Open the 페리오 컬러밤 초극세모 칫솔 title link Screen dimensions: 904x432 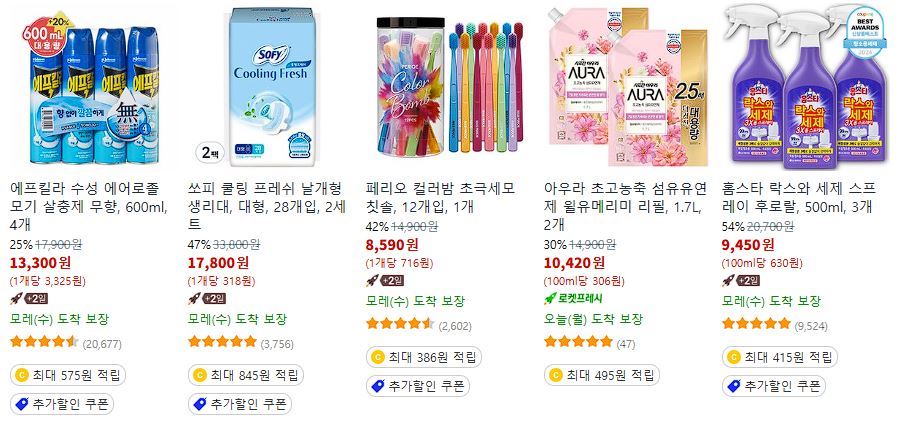click(439, 197)
